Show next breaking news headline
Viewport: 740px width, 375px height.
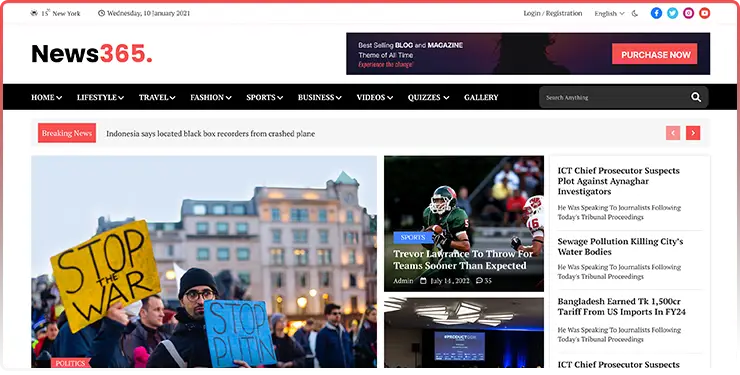tap(693, 133)
